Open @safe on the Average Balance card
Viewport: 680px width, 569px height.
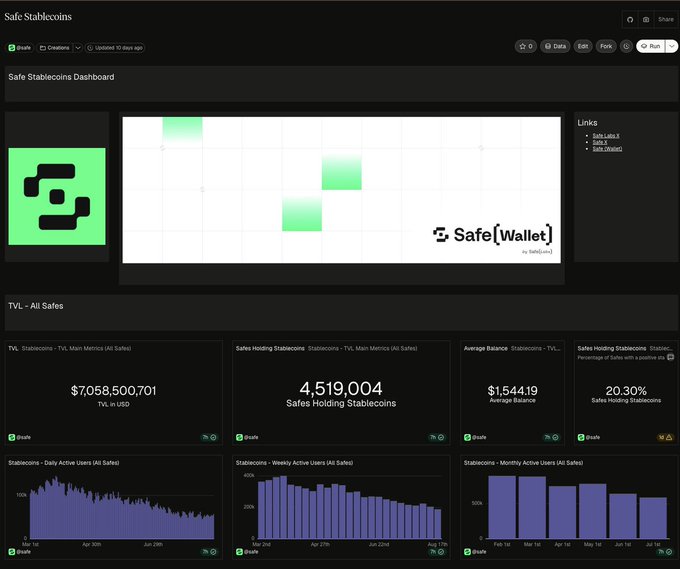pos(475,437)
